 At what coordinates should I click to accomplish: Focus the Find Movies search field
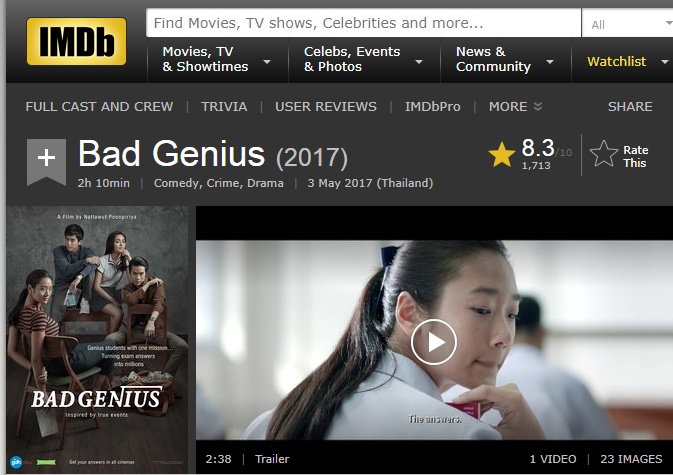click(x=363, y=23)
